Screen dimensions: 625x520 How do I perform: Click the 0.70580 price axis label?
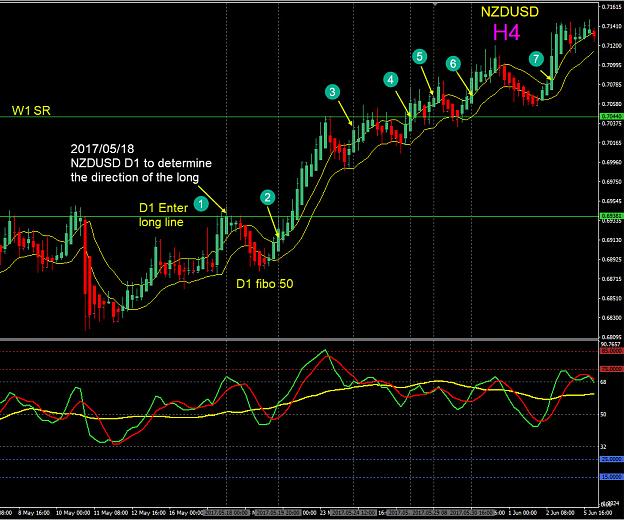611,104
